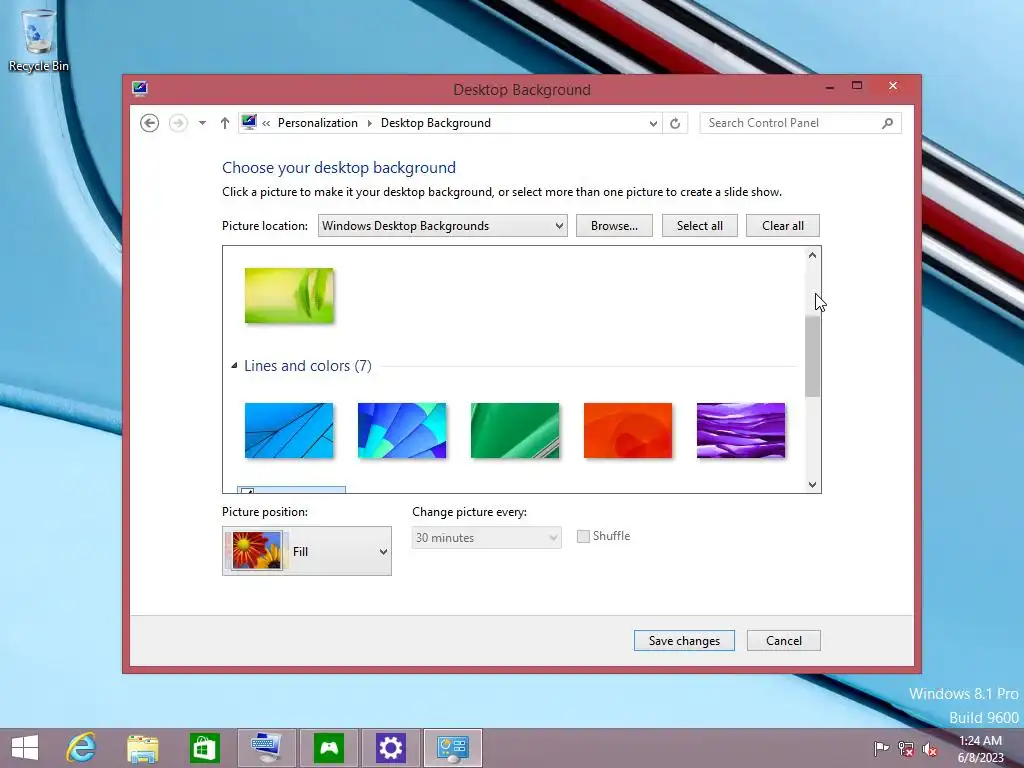
Task: Refresh the Control Panel page
Action: [675, 123]
